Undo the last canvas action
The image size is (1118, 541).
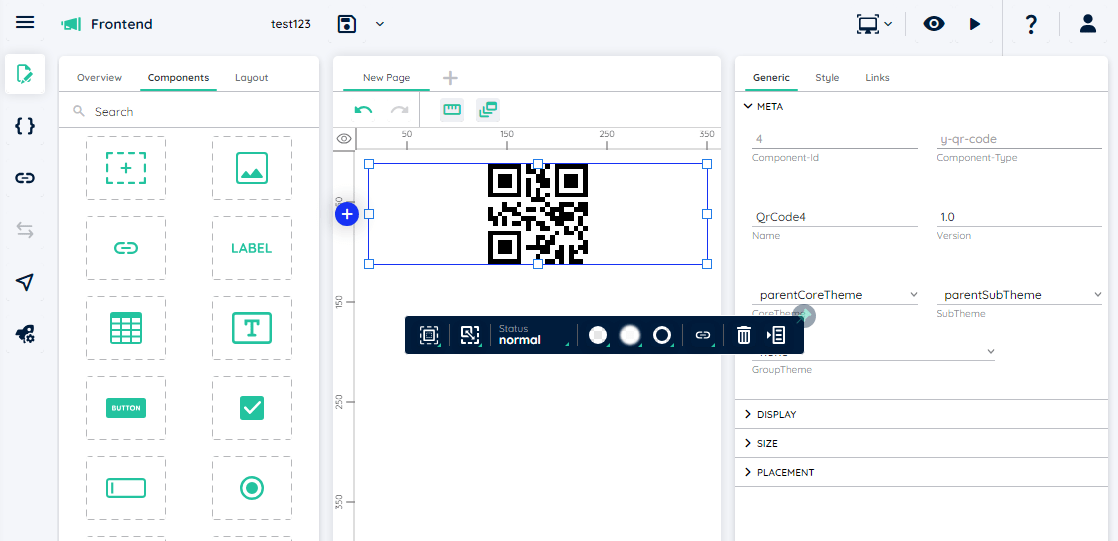[x=364, y=110]
